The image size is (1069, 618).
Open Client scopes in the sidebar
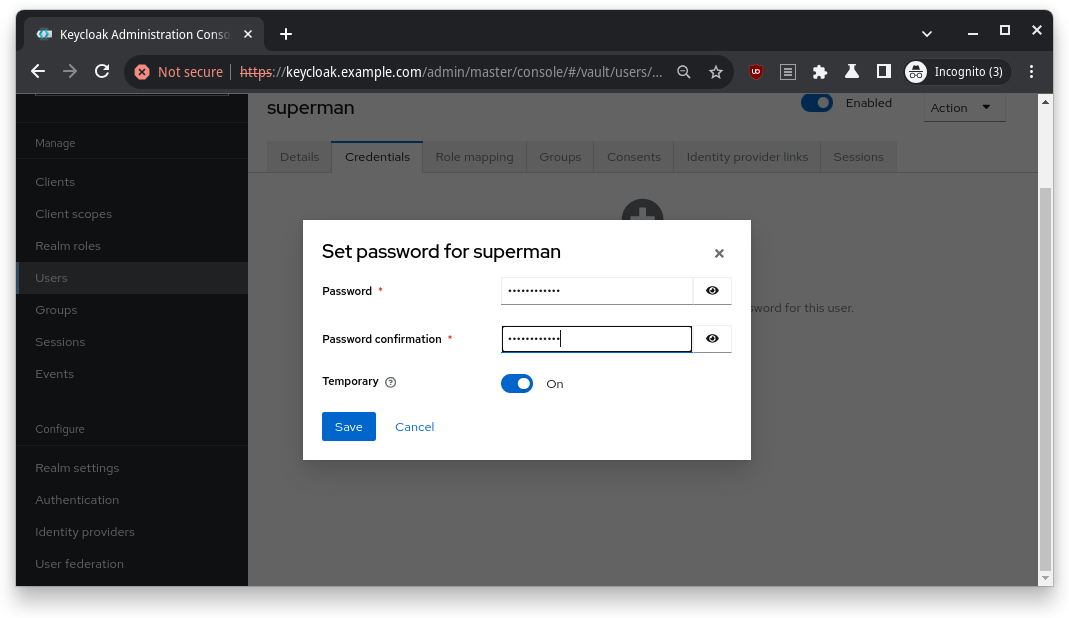(x=132, y=214)
